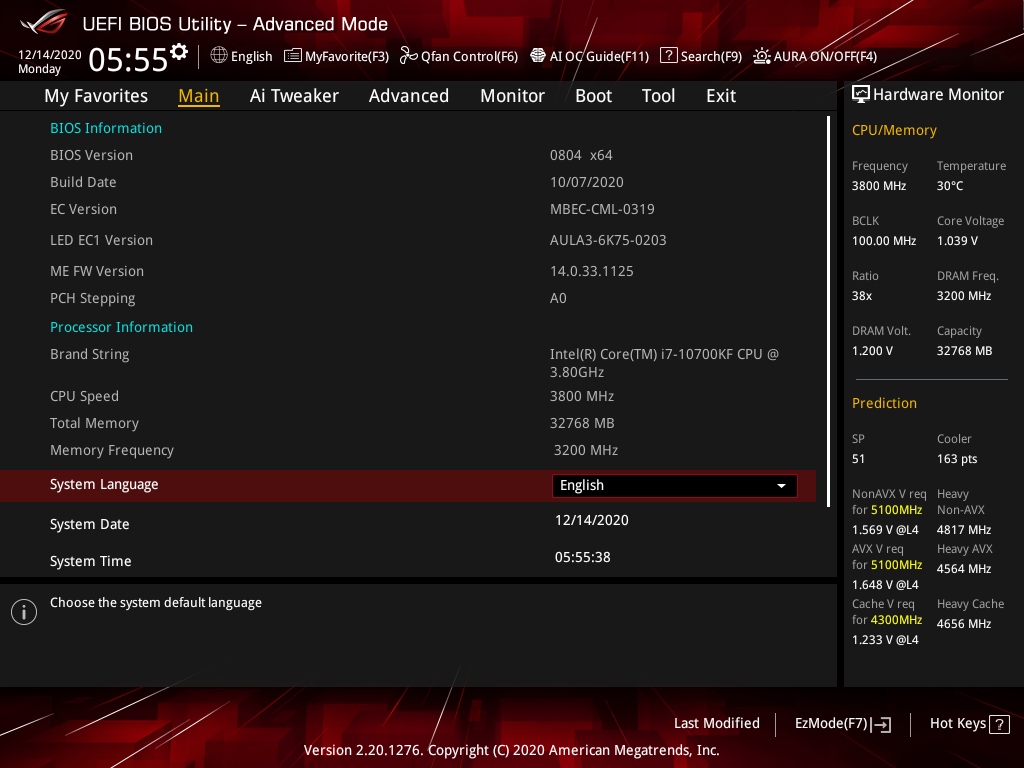Open Qfan Control fan icon
The height and width of the screenshot is (768, 1024).
408,56
